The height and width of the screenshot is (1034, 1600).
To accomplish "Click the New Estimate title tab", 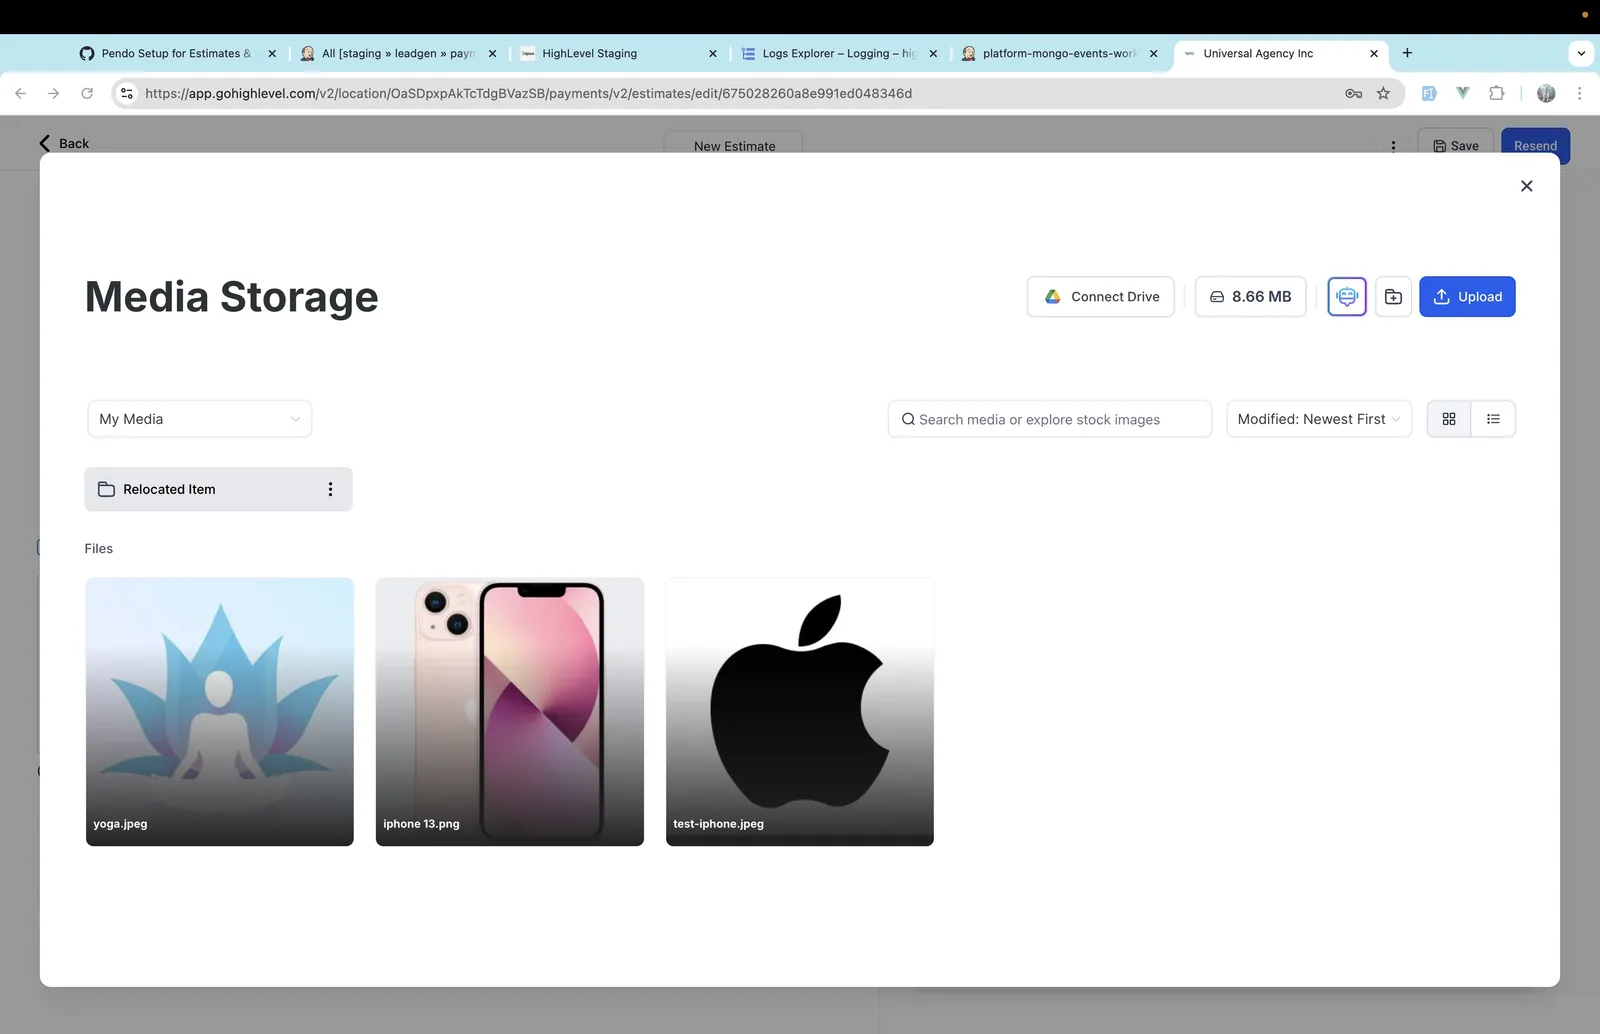I will pos(734,145).
